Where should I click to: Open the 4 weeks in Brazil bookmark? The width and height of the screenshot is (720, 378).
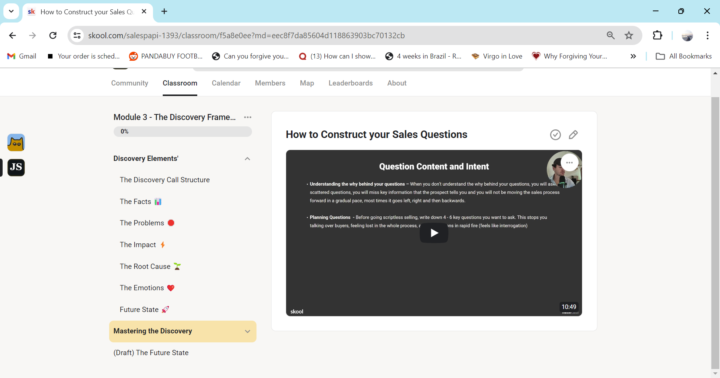click(423, 56)
